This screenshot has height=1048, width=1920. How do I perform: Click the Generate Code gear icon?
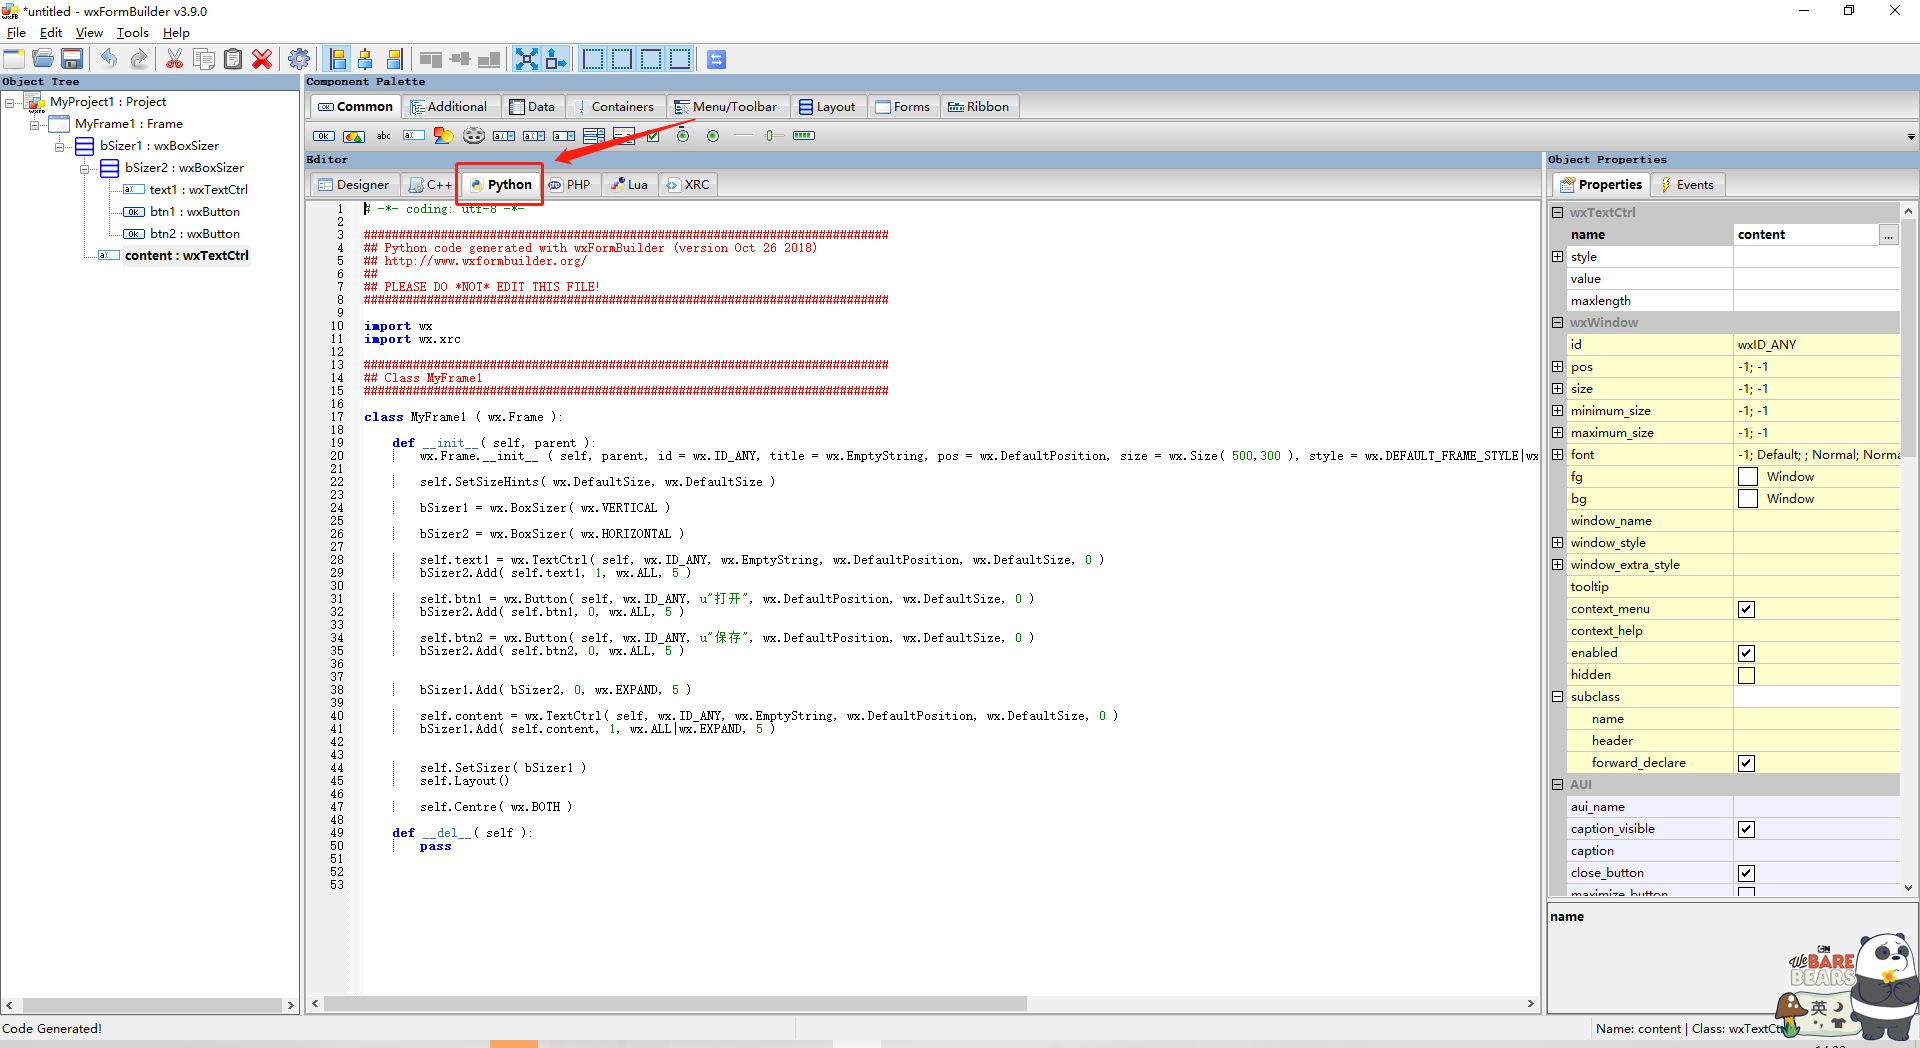pyautogui.click(x=299, y=59)
